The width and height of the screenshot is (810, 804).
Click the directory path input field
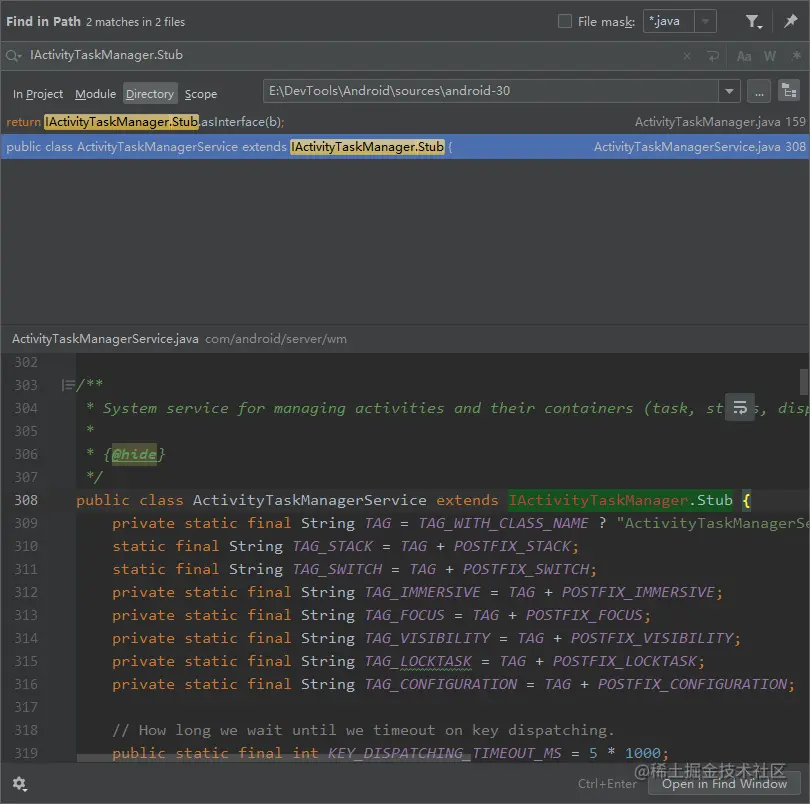[x=490, y=91]
